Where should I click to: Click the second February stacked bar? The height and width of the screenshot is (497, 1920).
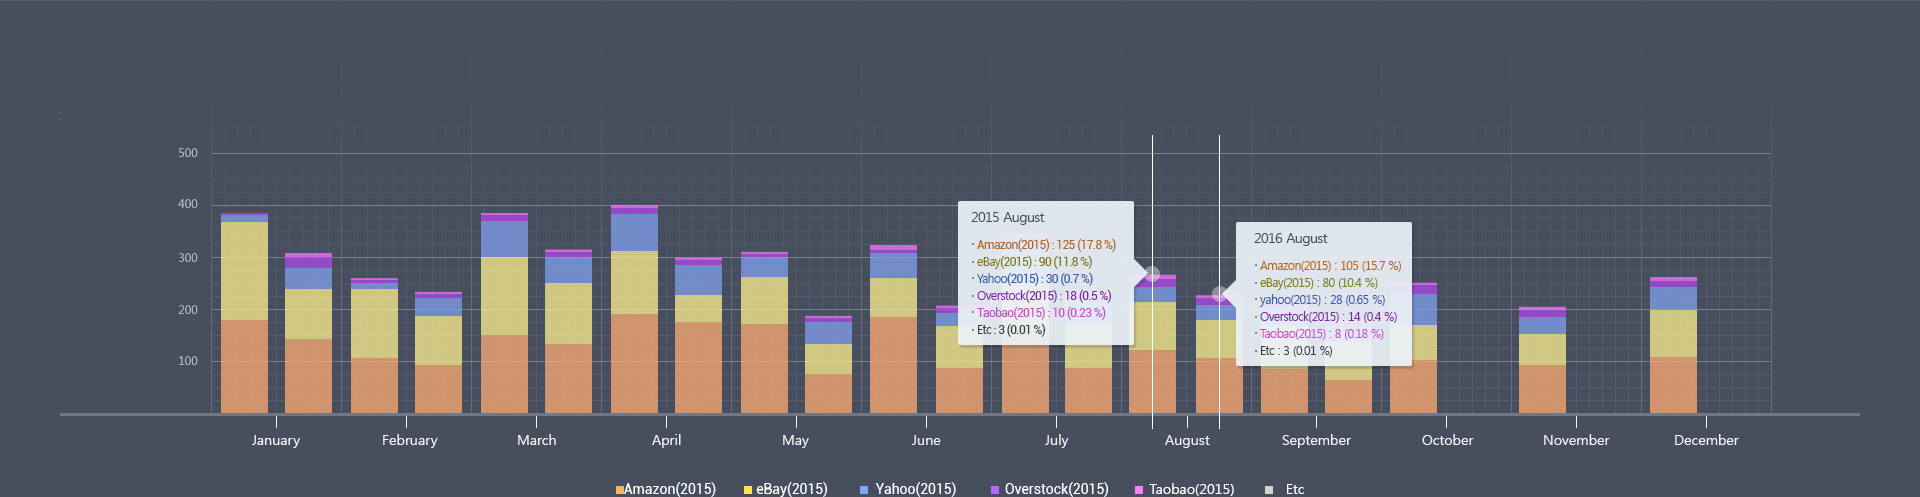438,353
